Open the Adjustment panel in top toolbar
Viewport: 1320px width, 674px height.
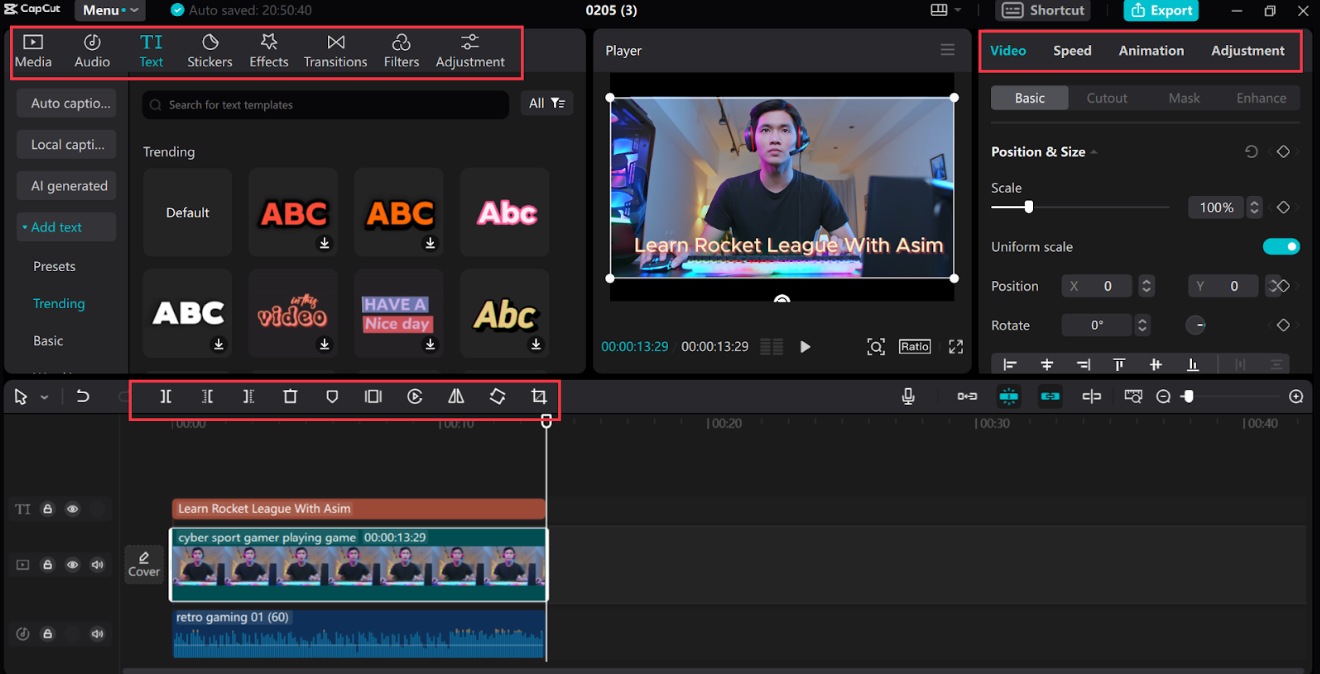coord(470,51)
